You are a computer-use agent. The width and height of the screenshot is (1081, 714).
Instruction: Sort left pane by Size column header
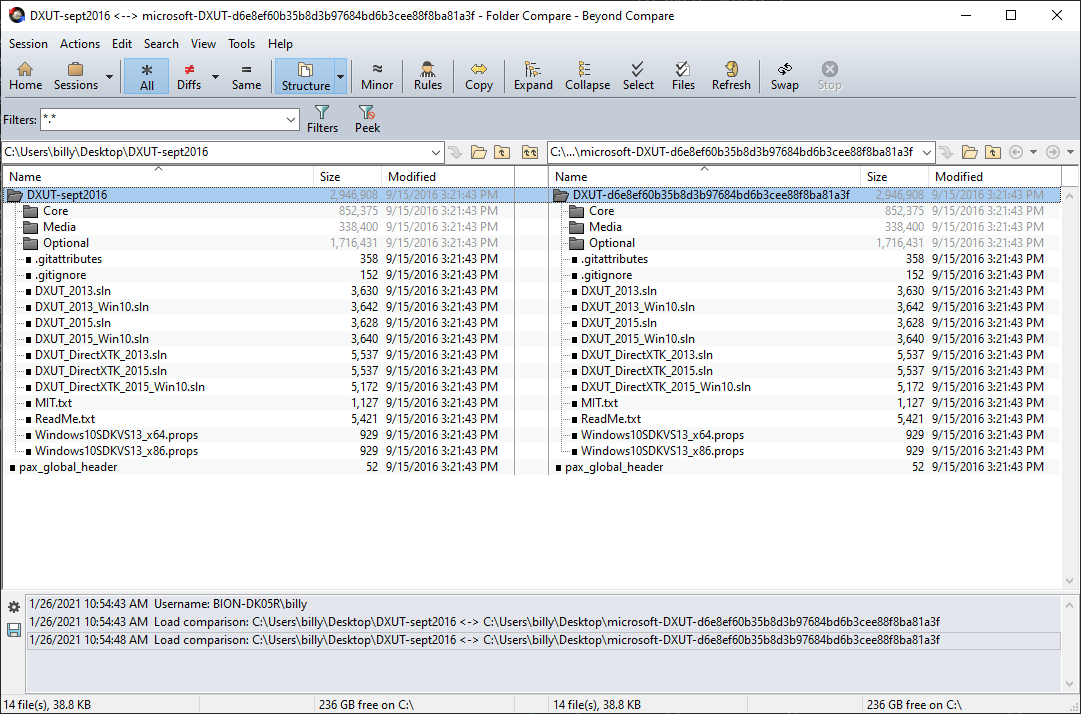click(347, 176)
